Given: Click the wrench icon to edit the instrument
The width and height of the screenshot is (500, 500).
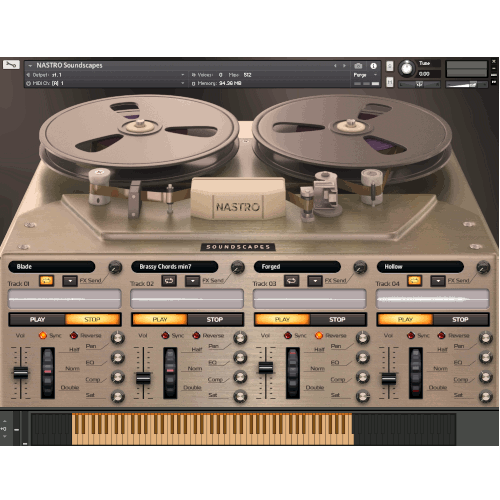Looking at the screenshot, I should (x=11, y=64).
